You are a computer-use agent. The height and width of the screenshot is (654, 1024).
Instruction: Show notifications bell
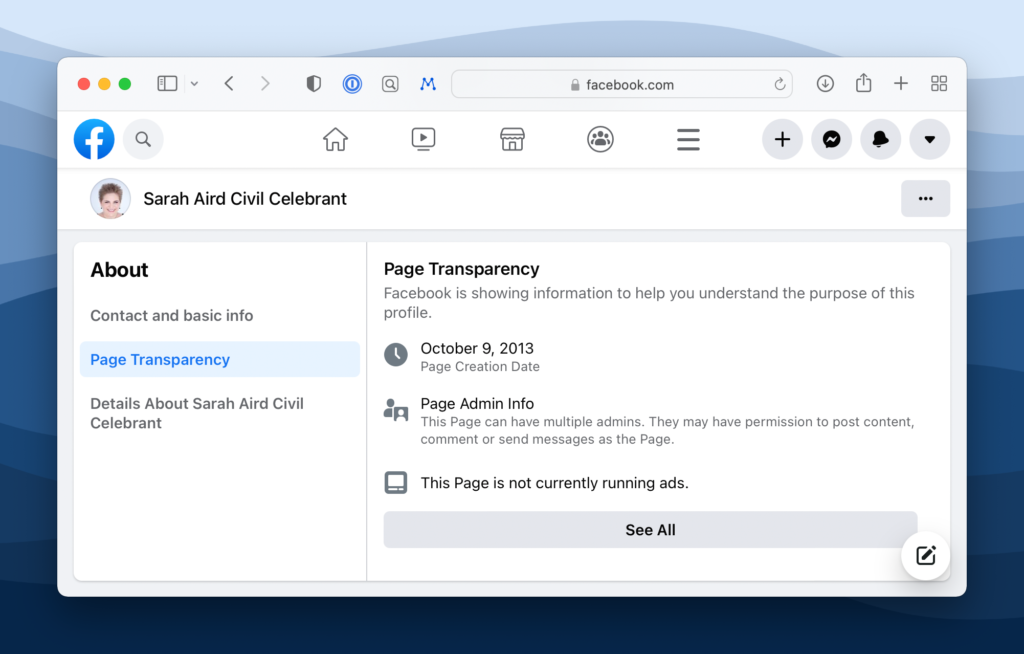pos(880,140)
